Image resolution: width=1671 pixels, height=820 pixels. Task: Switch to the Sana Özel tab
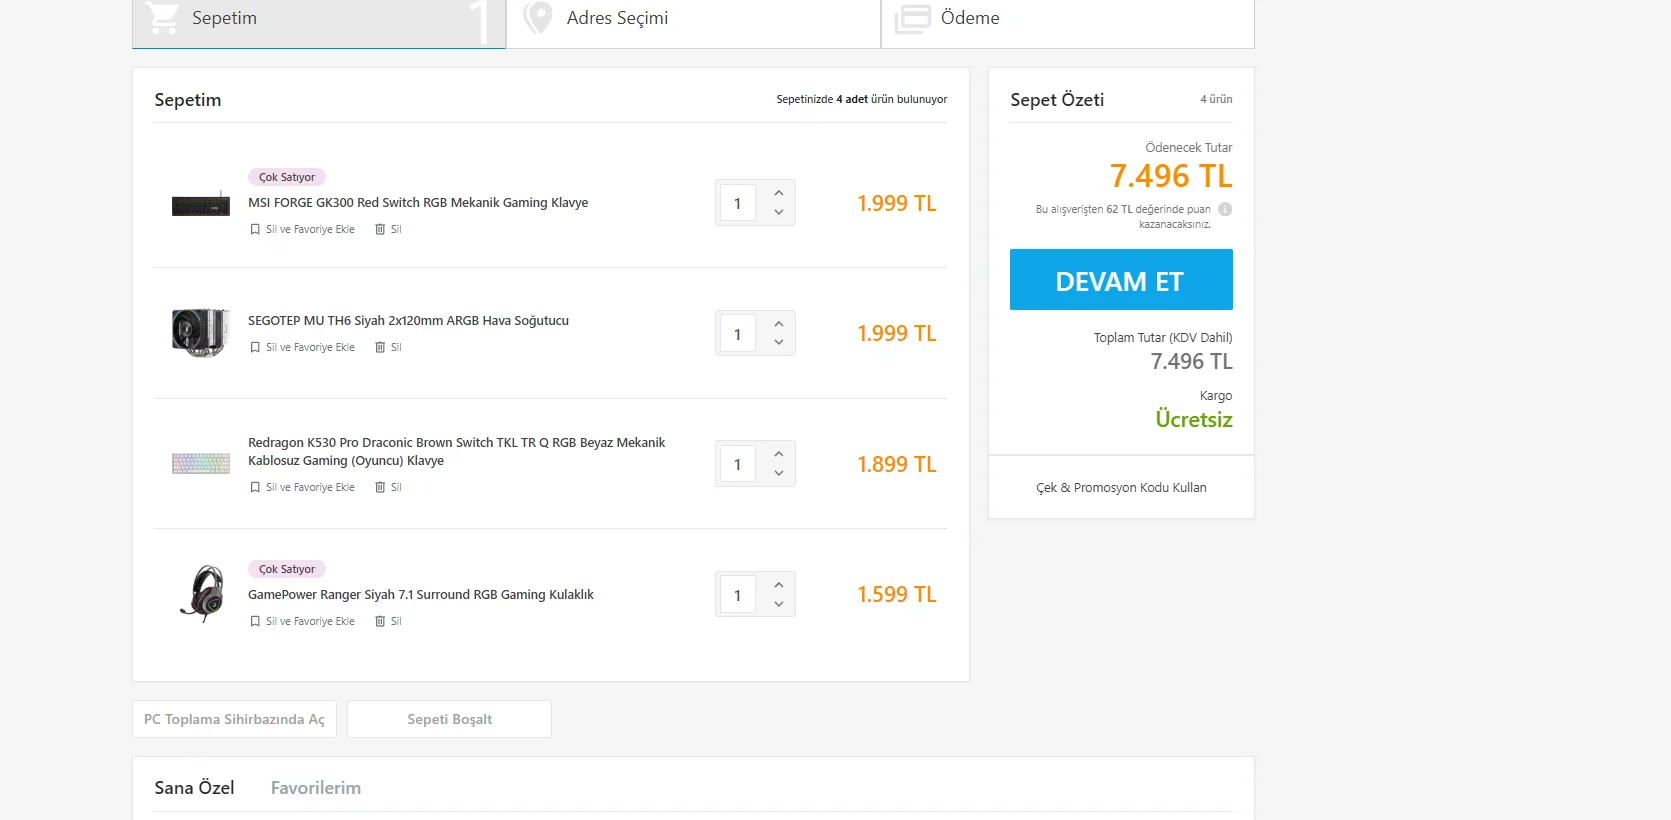click(194, 788)
